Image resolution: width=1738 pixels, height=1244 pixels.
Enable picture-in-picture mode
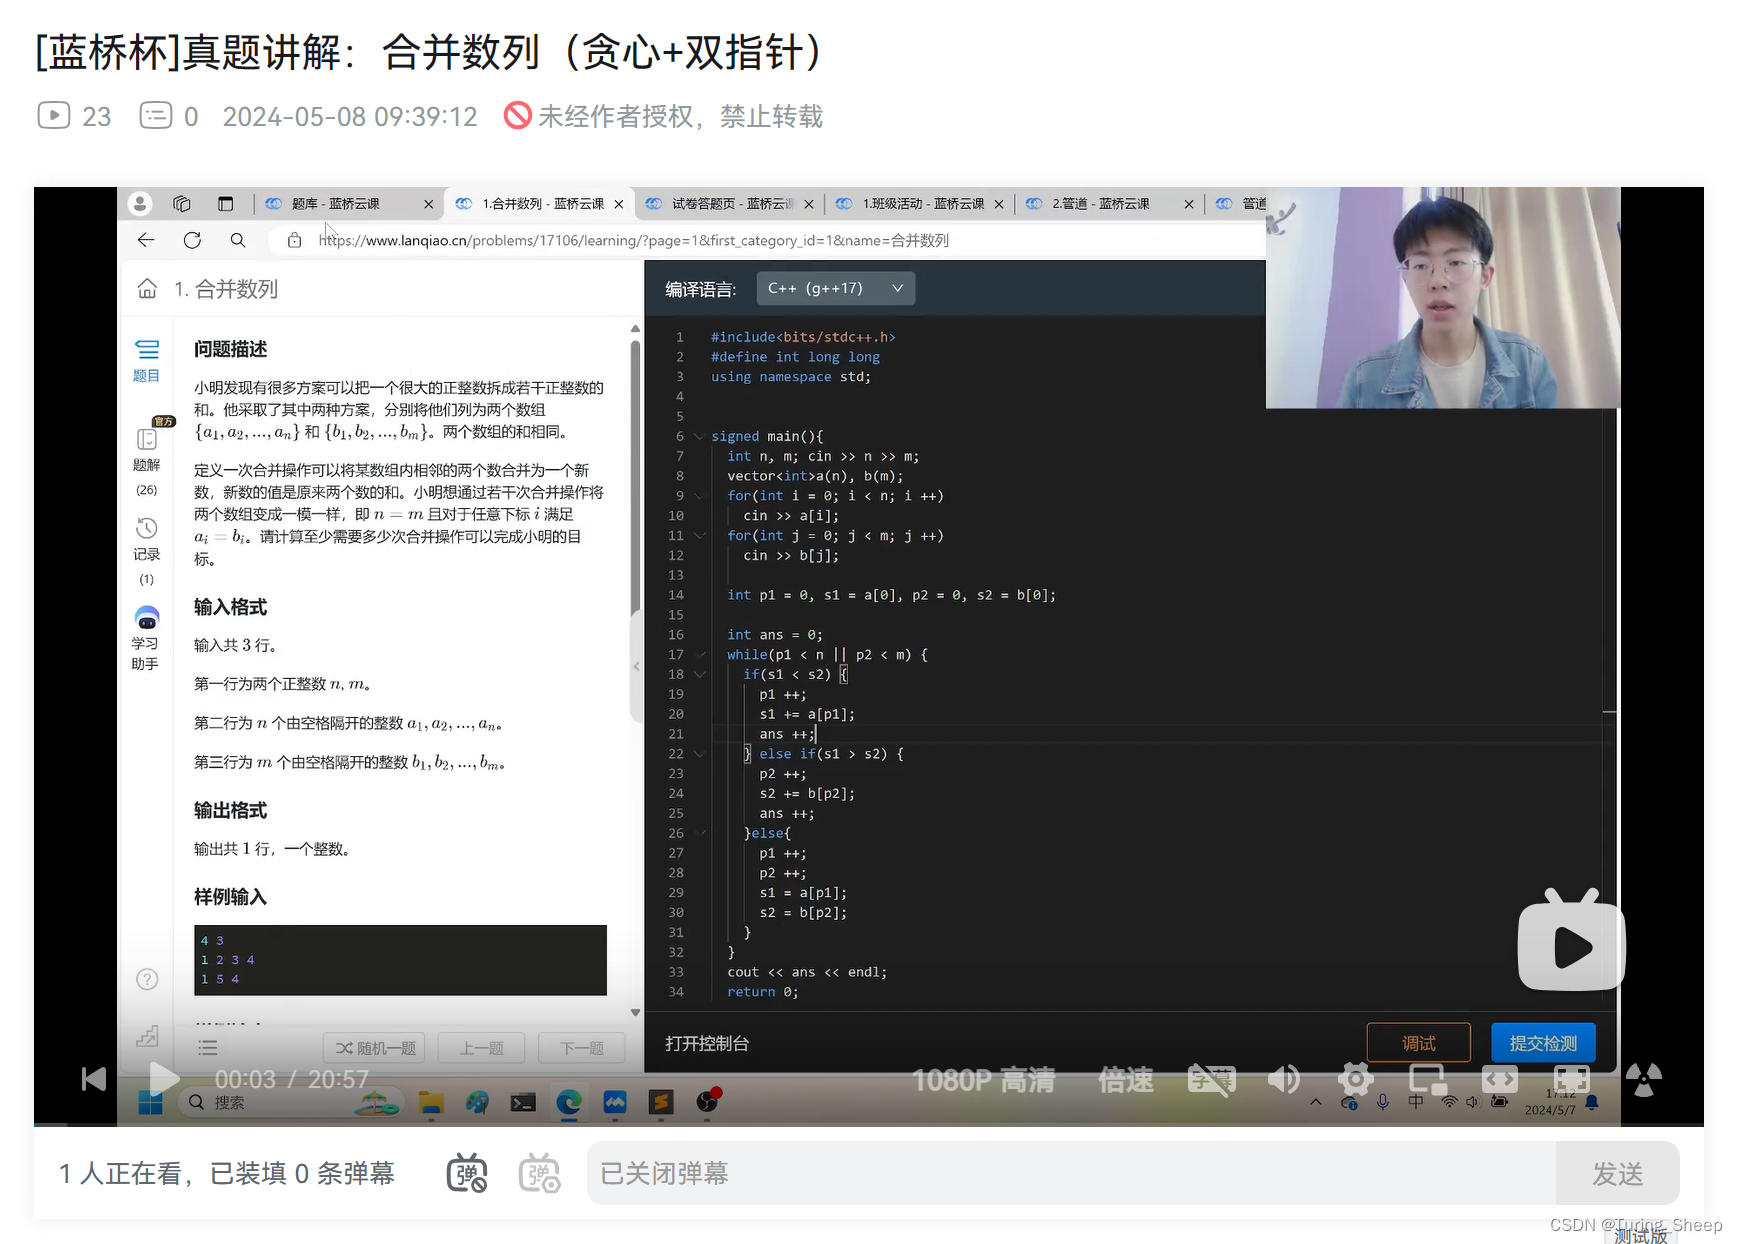tap(1427, 1079)
